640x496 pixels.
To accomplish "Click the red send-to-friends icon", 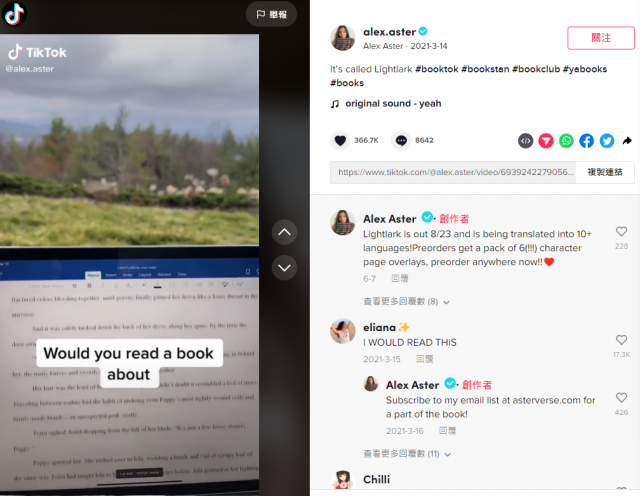I will coord(546,141).
